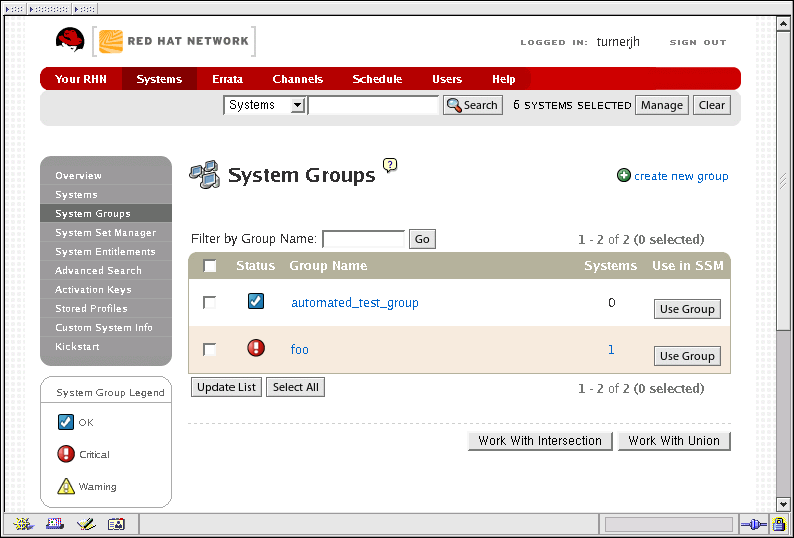Click the OK checkmark icon in legend

coord(66,421)
